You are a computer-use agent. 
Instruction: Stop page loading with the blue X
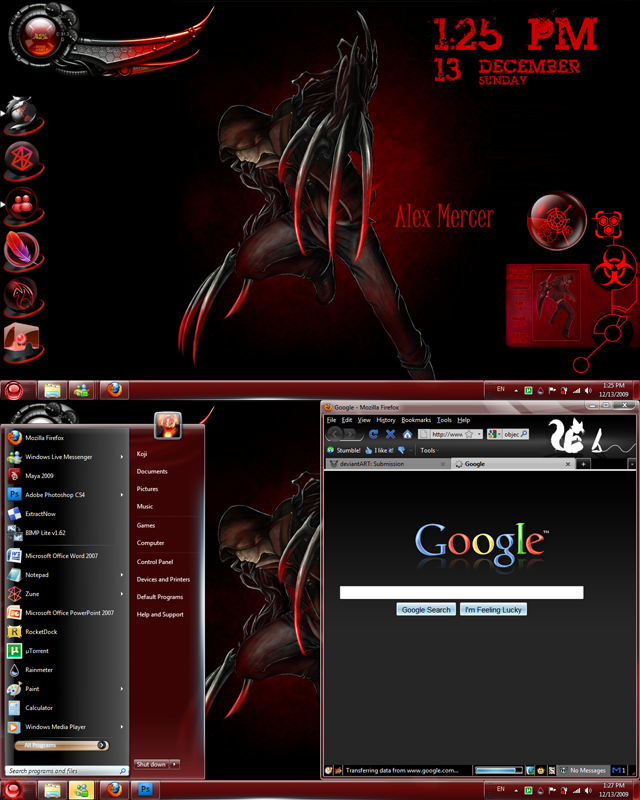click(x=390, y=434)
